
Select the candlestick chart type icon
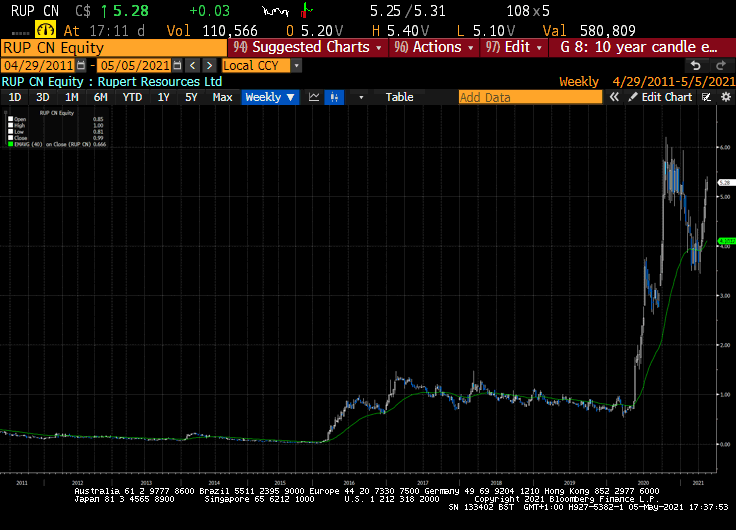pyautogui.click(x=335, y=97)
